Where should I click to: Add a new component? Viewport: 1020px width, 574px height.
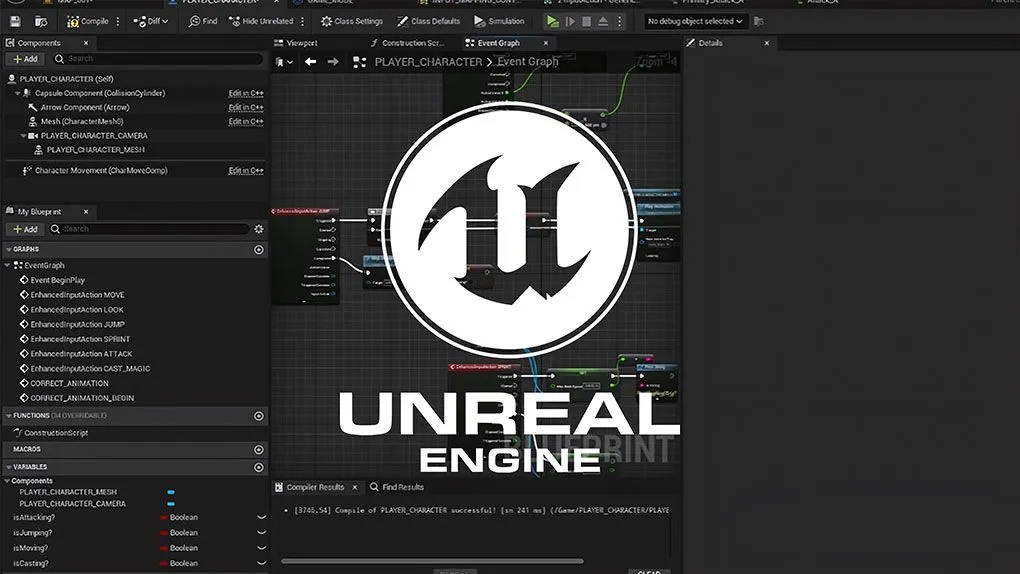[25, 59]
